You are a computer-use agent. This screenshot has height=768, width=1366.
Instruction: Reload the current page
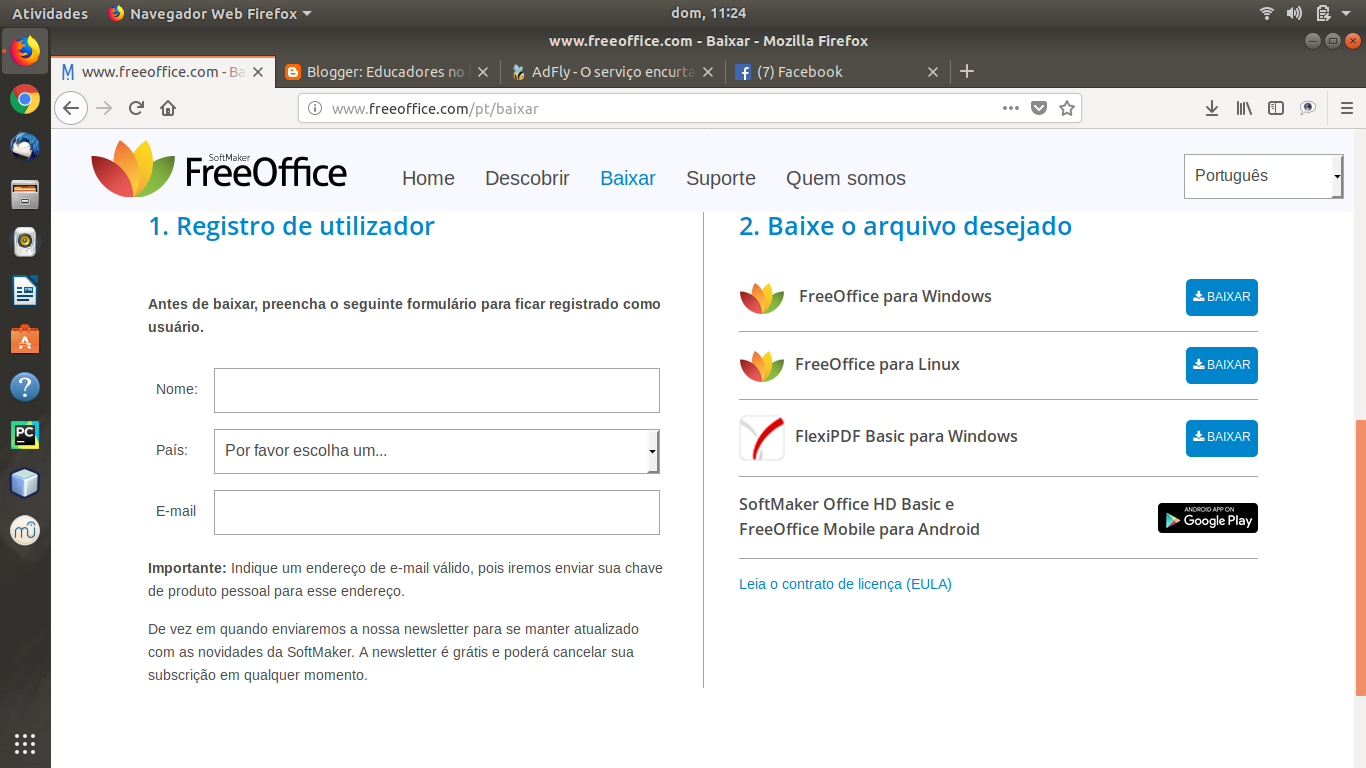pyautogui.click(x=136, y=108)
